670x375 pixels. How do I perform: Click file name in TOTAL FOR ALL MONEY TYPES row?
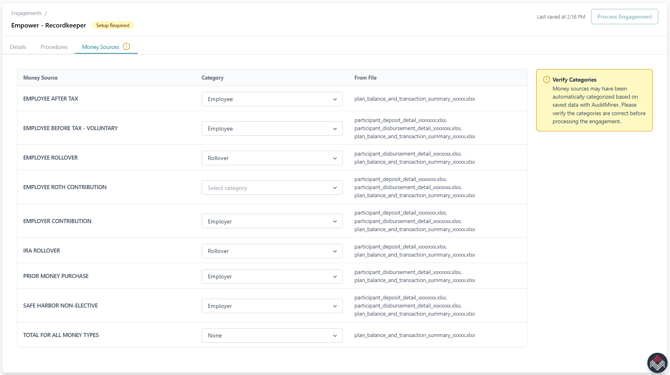click(414, 335)
